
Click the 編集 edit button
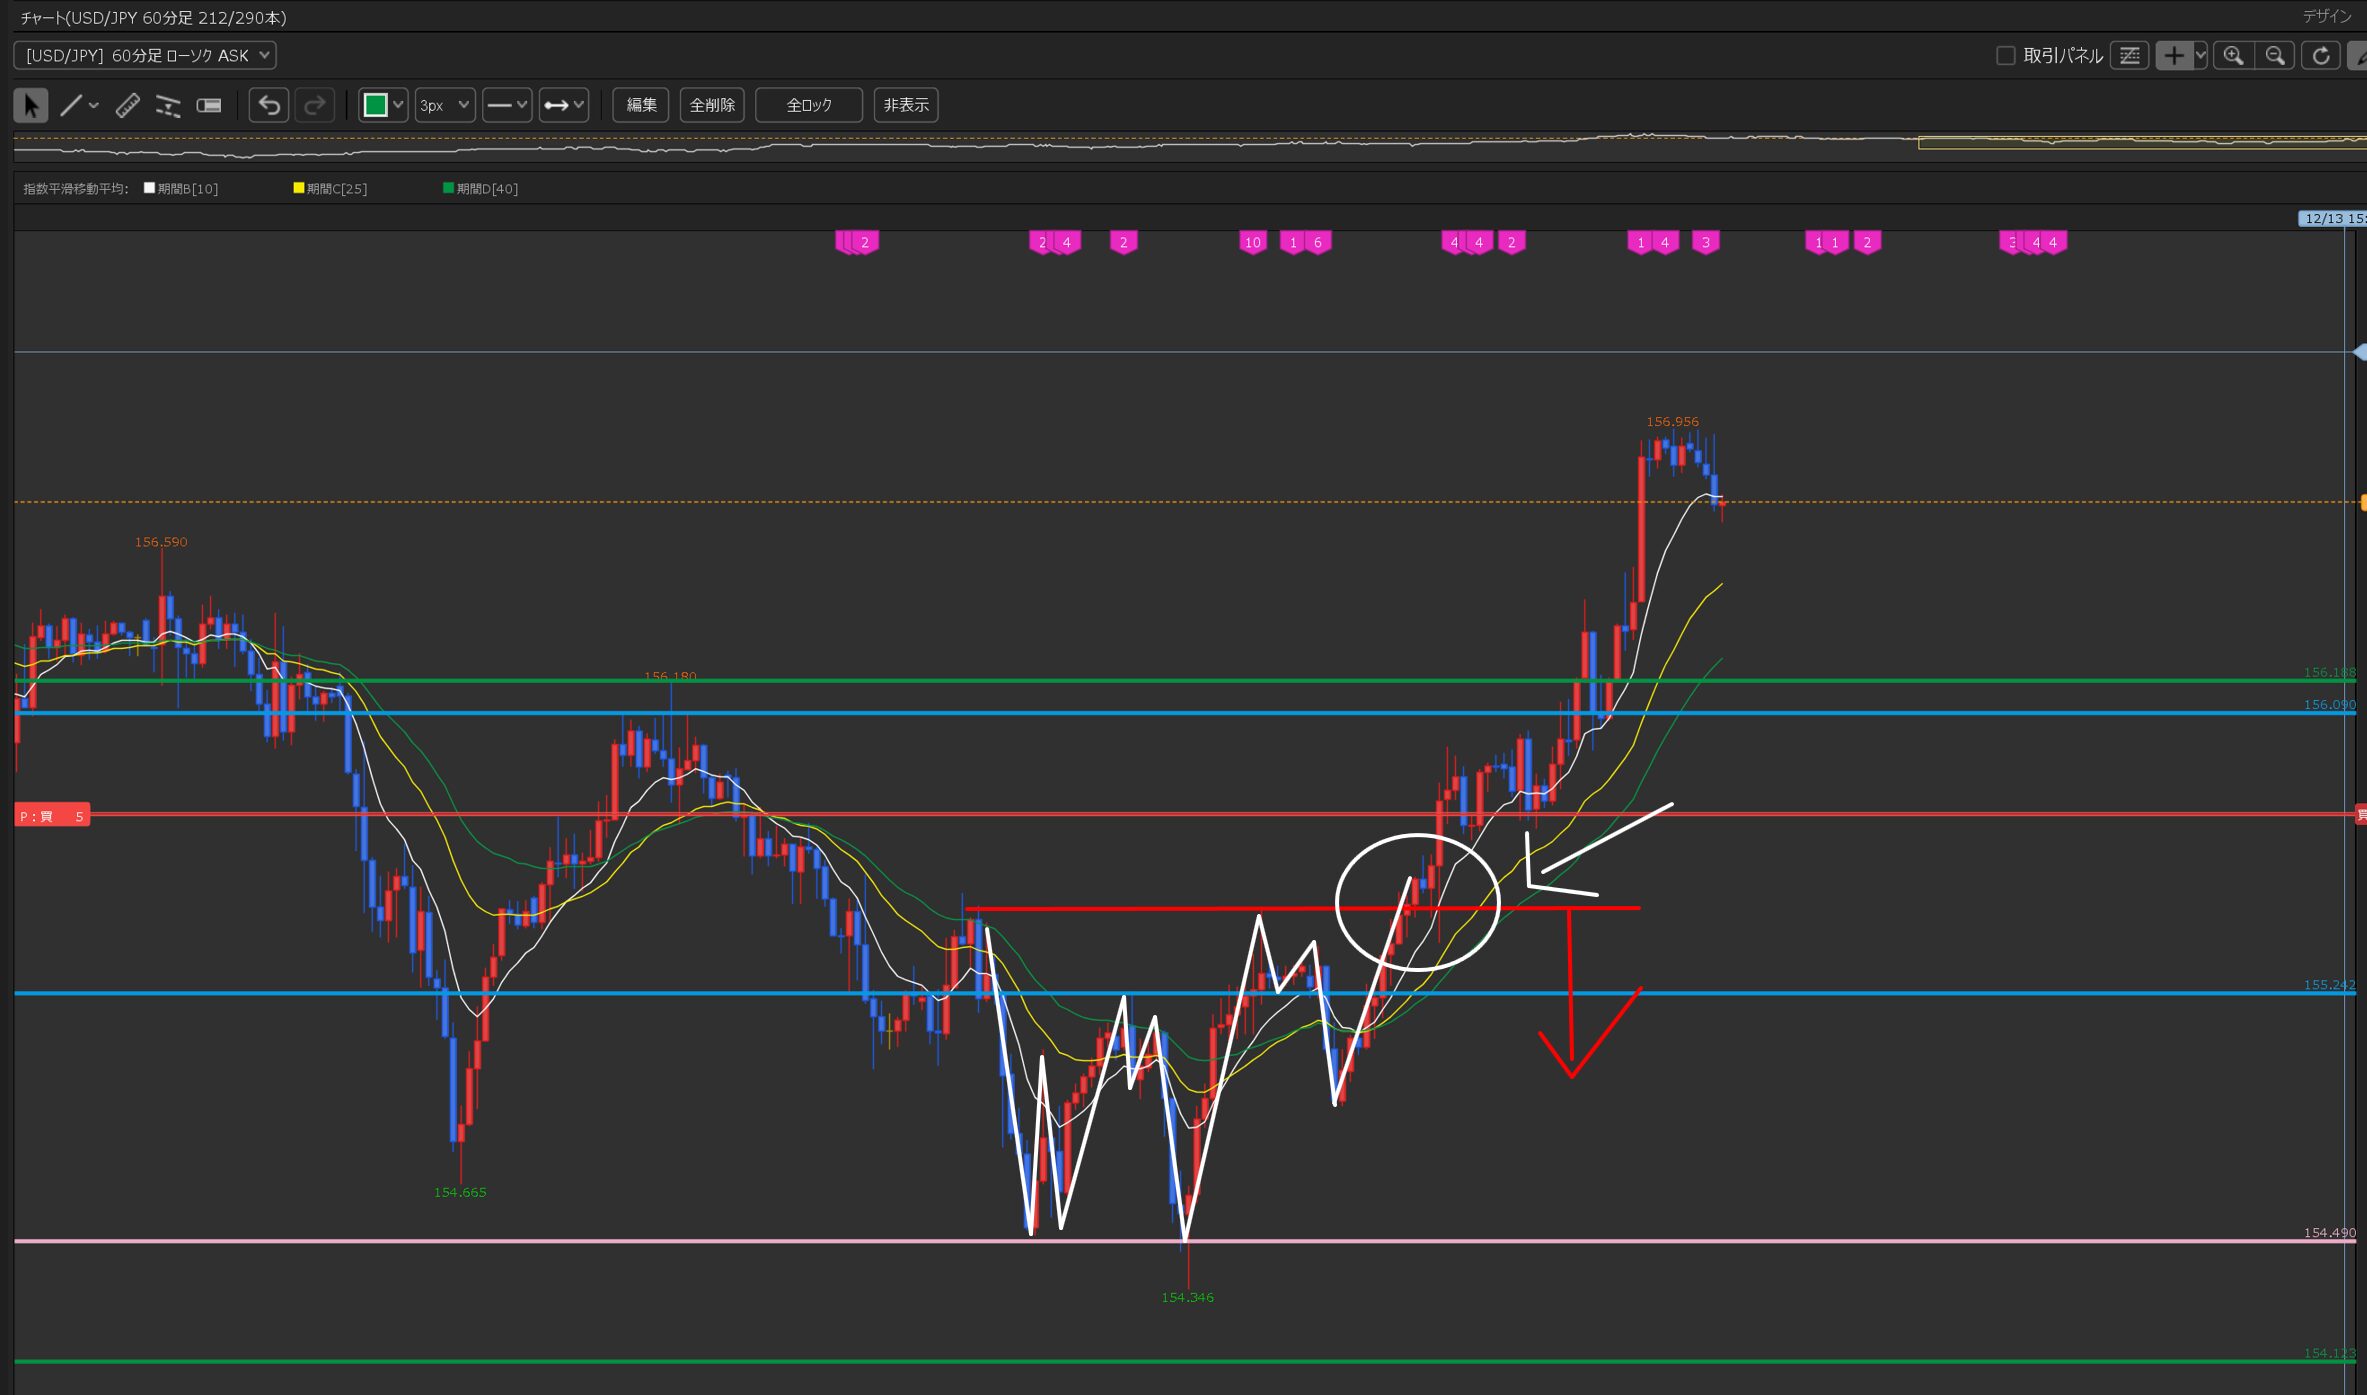pos(640,105)
